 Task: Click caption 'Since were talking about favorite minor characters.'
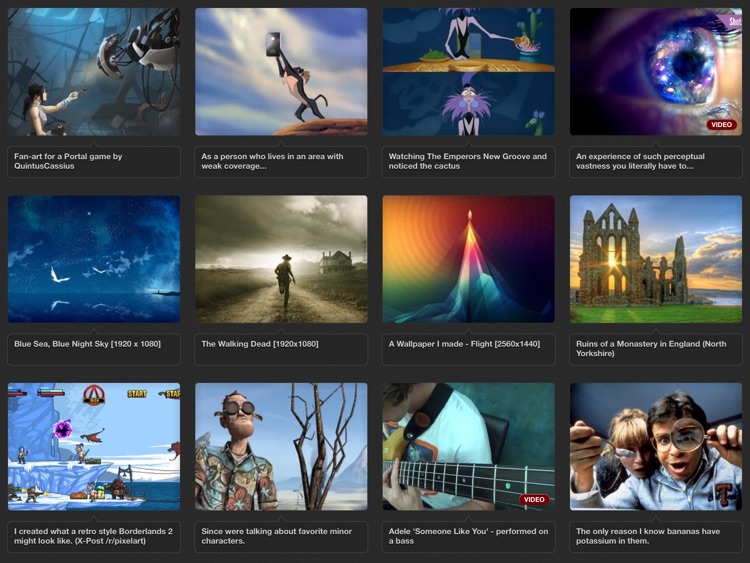pos(276,536)
